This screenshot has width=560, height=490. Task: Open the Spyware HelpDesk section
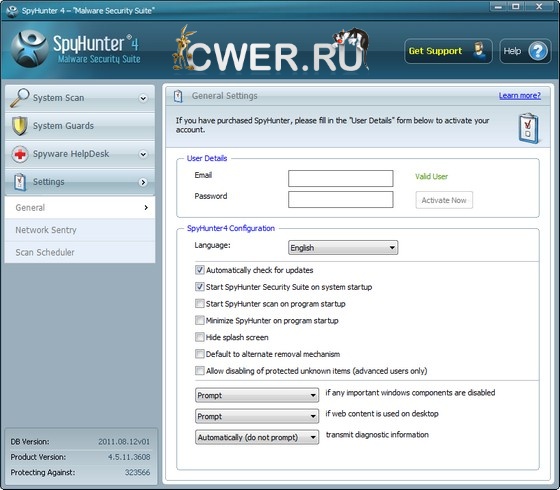[80, 154]
